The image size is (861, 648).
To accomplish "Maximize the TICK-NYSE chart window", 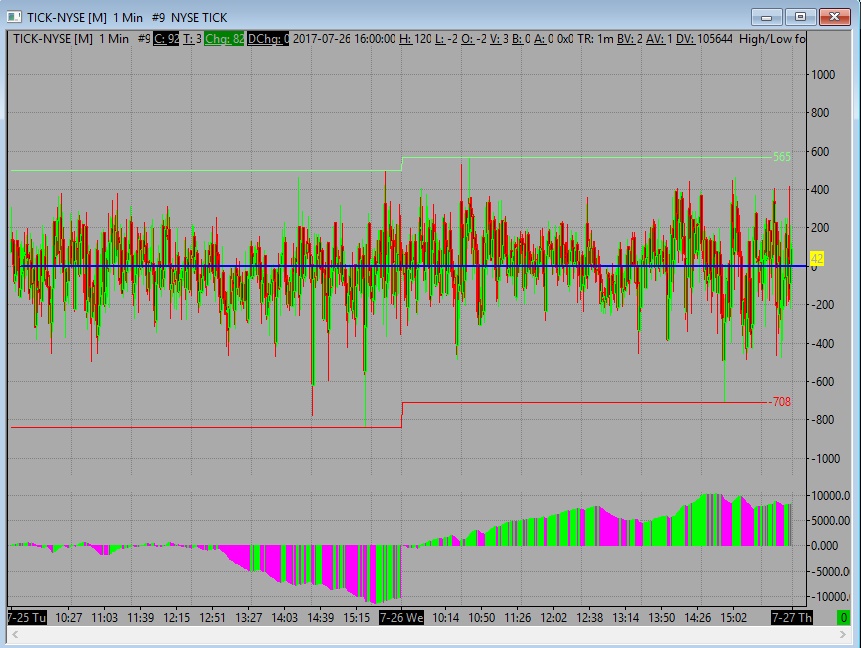I will click(x=800, y=17).
